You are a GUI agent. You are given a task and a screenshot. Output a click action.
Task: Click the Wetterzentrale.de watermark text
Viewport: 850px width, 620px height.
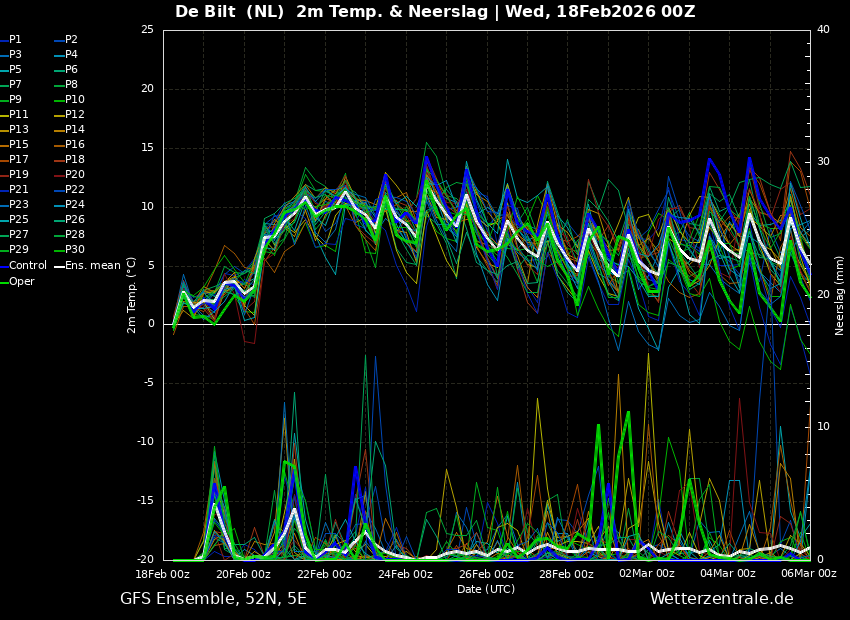tap(721, 599)
